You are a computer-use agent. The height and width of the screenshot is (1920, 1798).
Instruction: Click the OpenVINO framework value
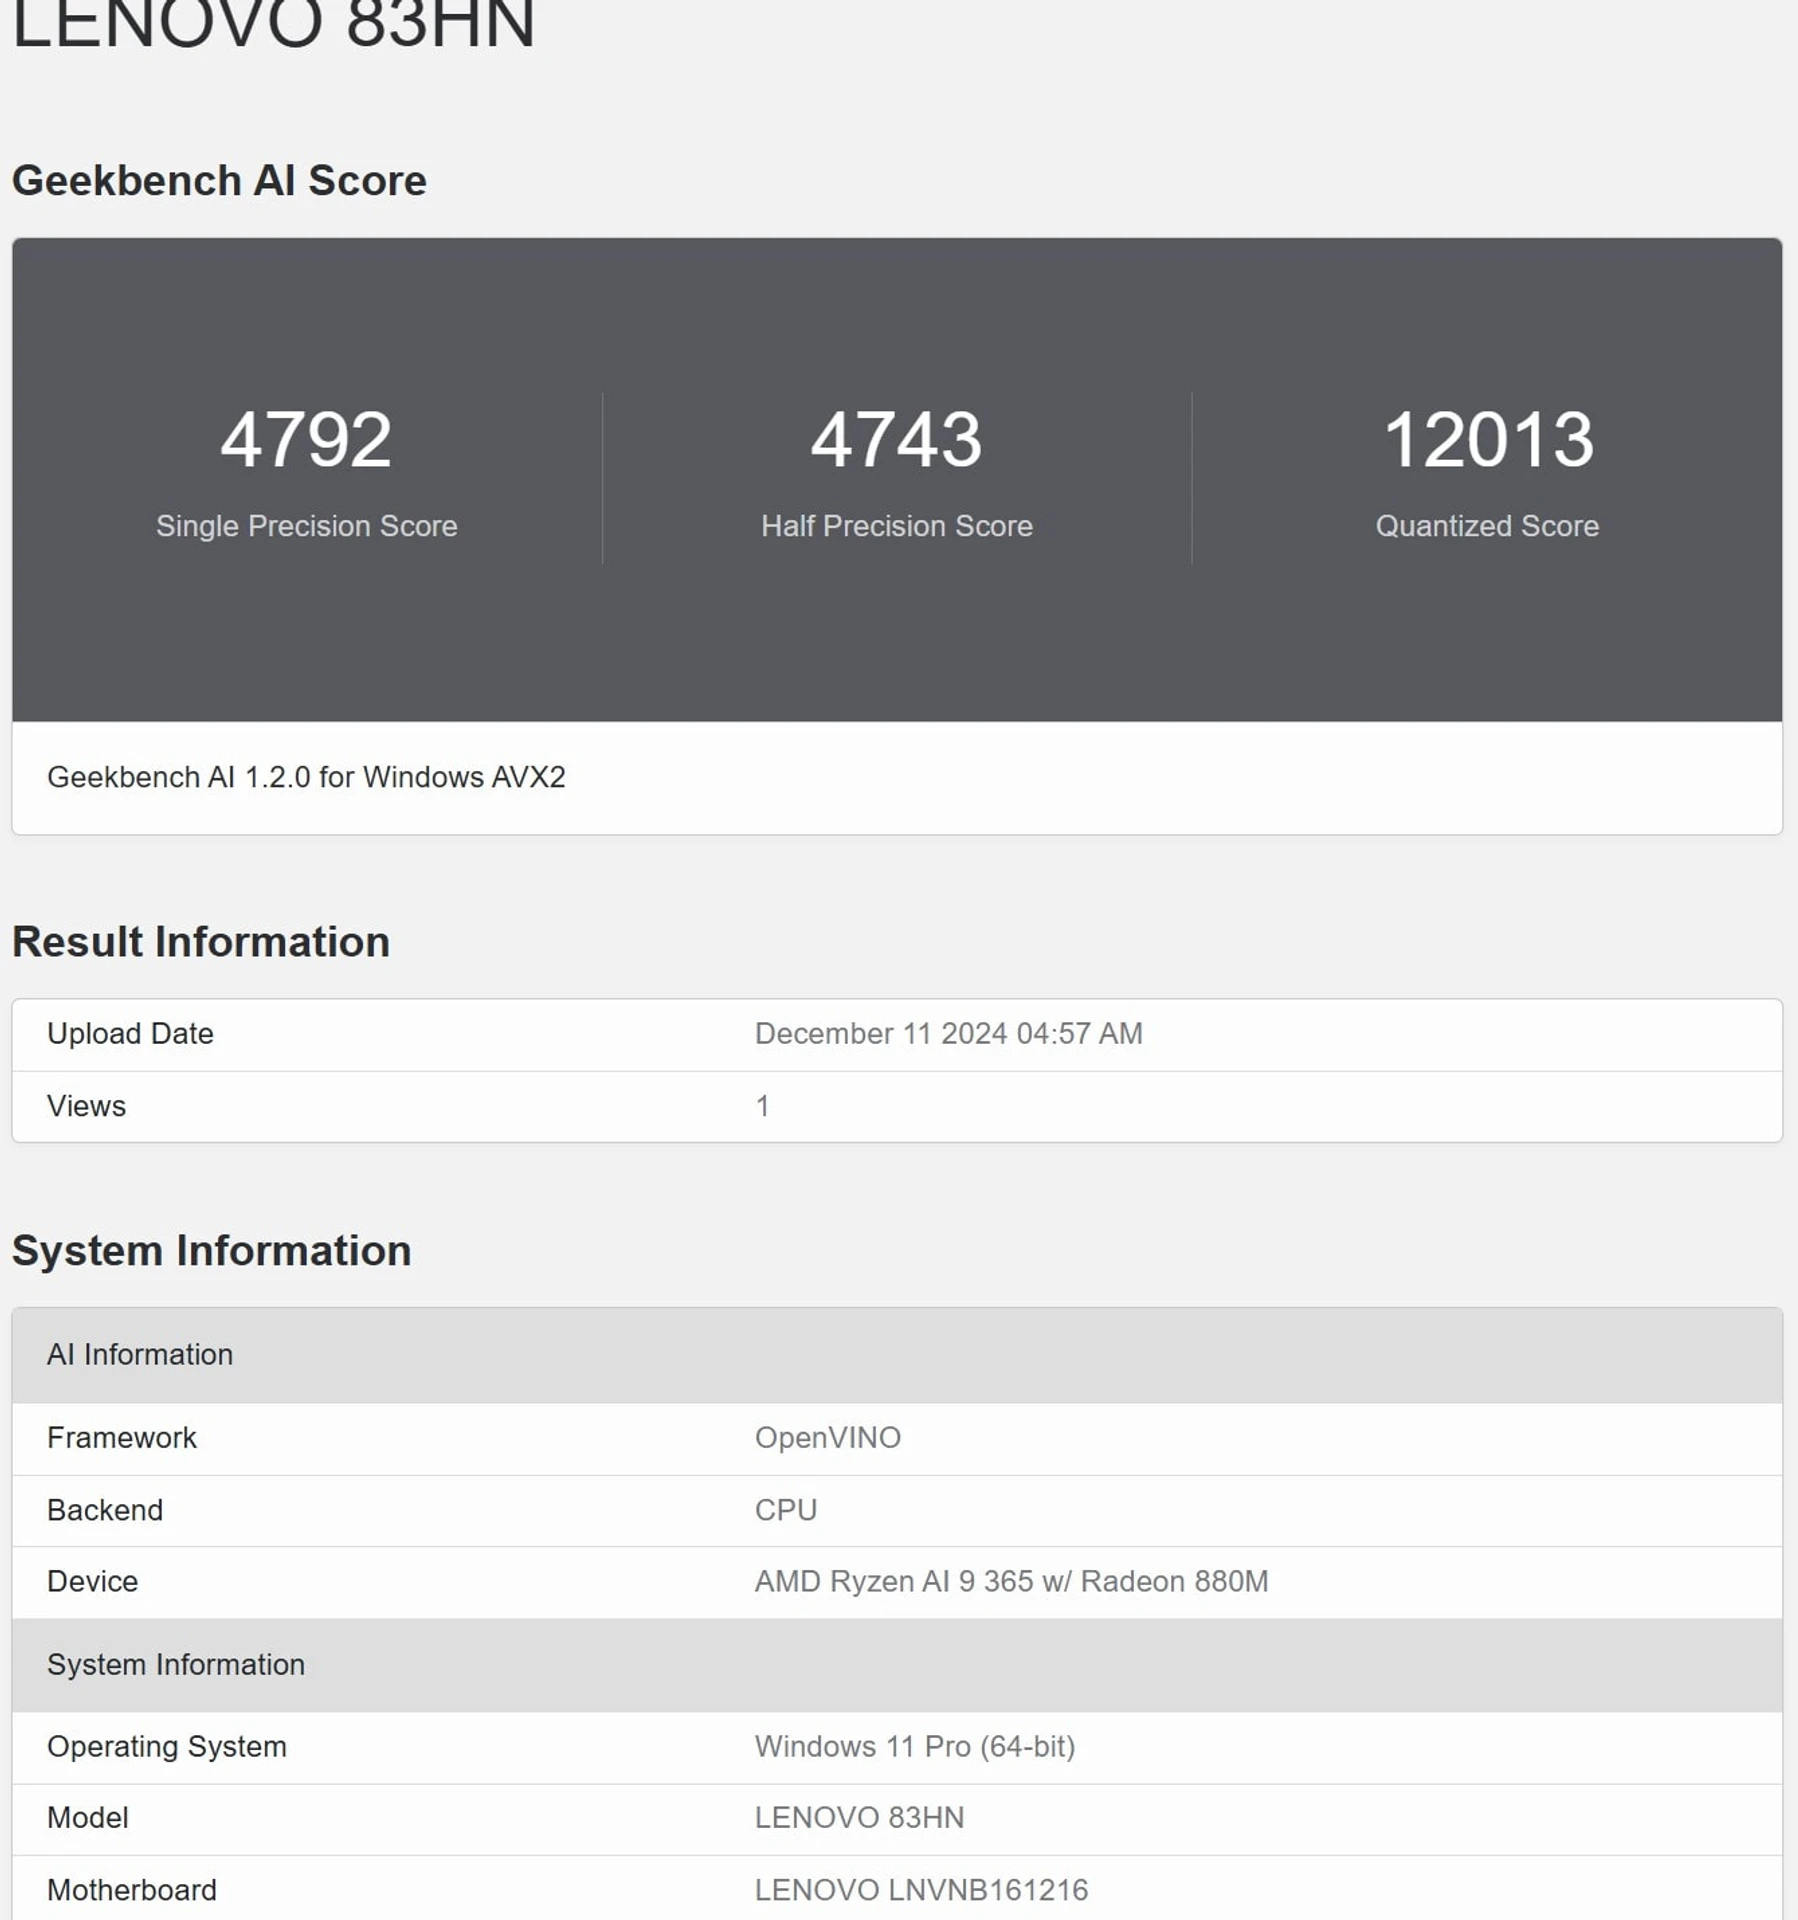tap(828, 1438)
